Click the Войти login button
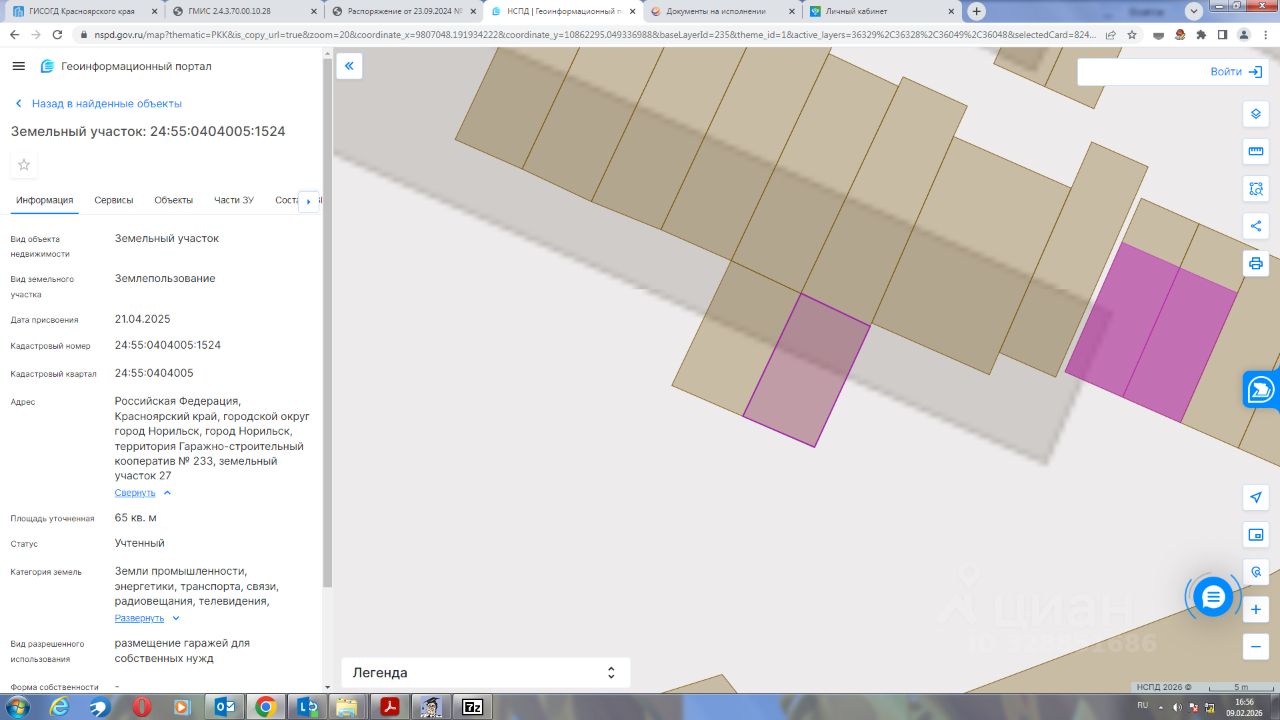Image resolution: width=1280 pixels, height=720 pixels. click(1235, 72)
